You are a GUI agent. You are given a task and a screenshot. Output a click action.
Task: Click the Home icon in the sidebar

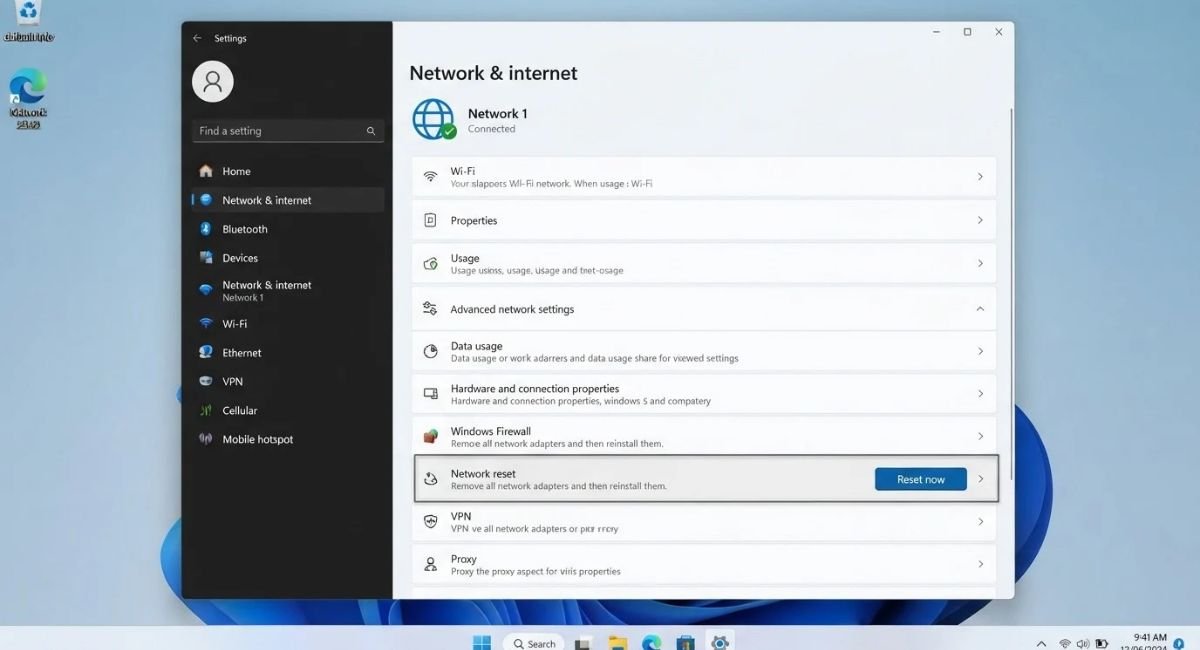(x=206, y=171)
